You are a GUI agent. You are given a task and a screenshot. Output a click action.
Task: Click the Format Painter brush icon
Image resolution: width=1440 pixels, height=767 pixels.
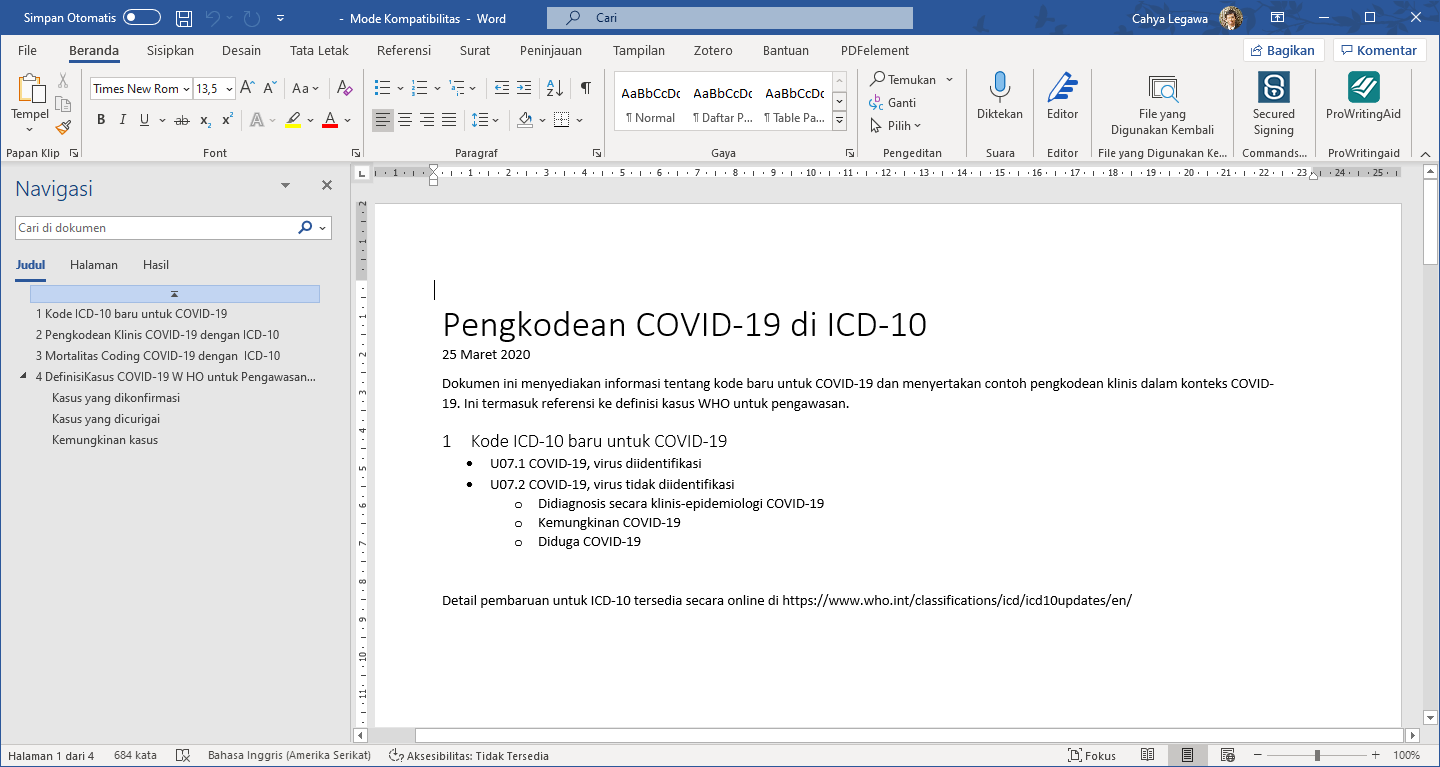click(63, 127)
